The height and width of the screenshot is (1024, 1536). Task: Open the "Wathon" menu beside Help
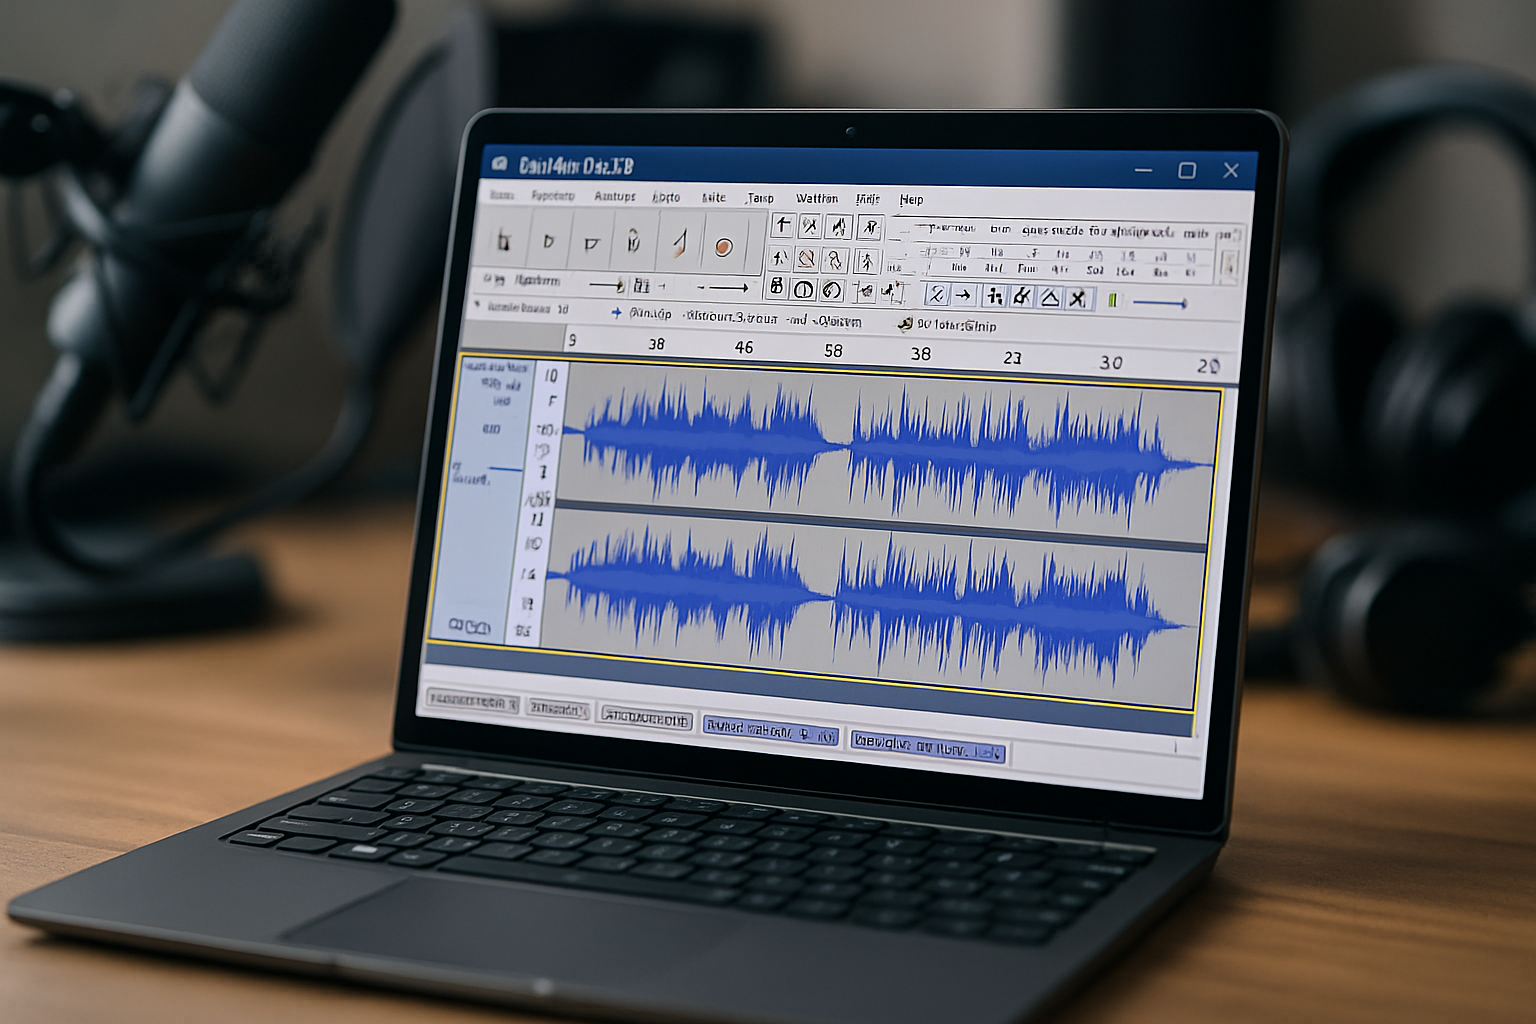click(x=817, y=199)
